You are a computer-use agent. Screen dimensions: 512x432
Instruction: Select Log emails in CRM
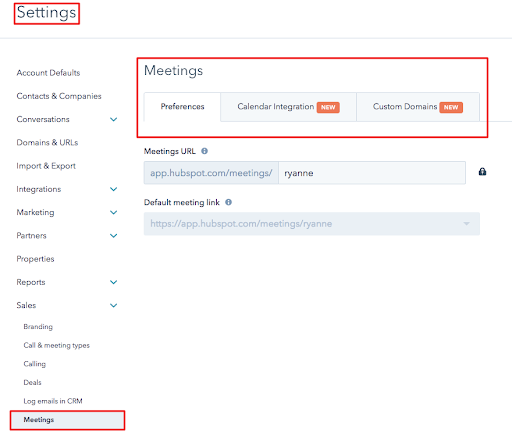click(x=53, y=401)
